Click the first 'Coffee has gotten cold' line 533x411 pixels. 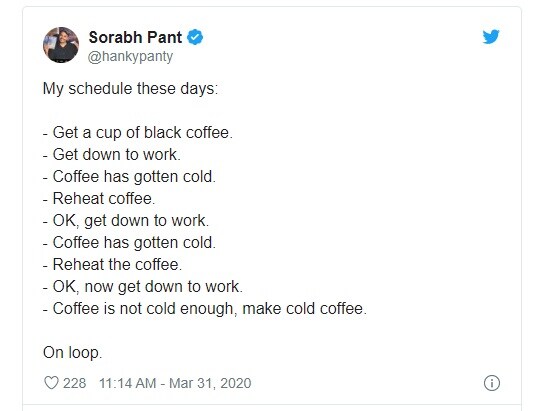[129, 177]
